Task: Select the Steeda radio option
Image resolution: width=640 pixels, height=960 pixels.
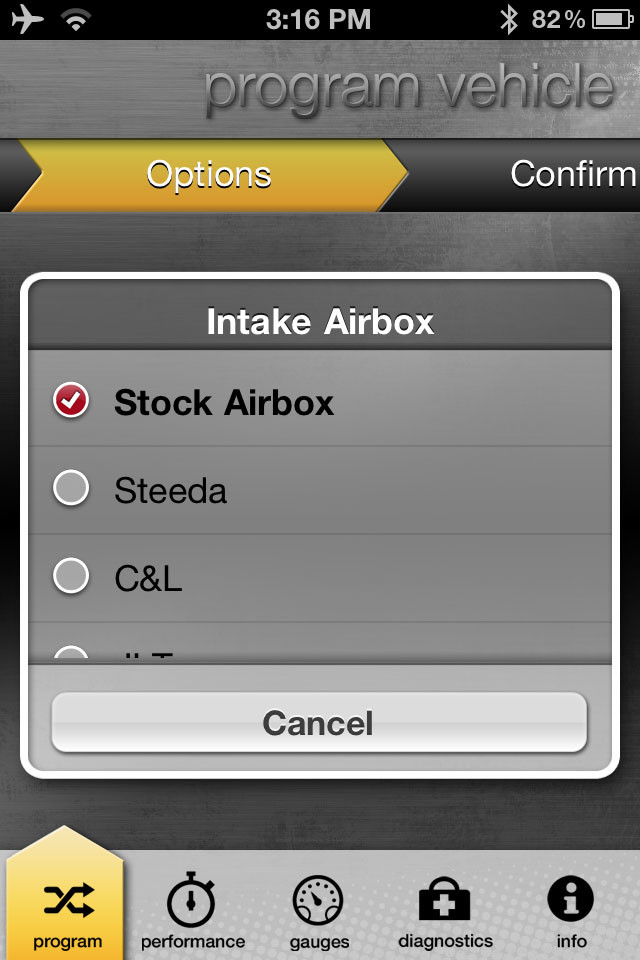Action: coord(71,488)
